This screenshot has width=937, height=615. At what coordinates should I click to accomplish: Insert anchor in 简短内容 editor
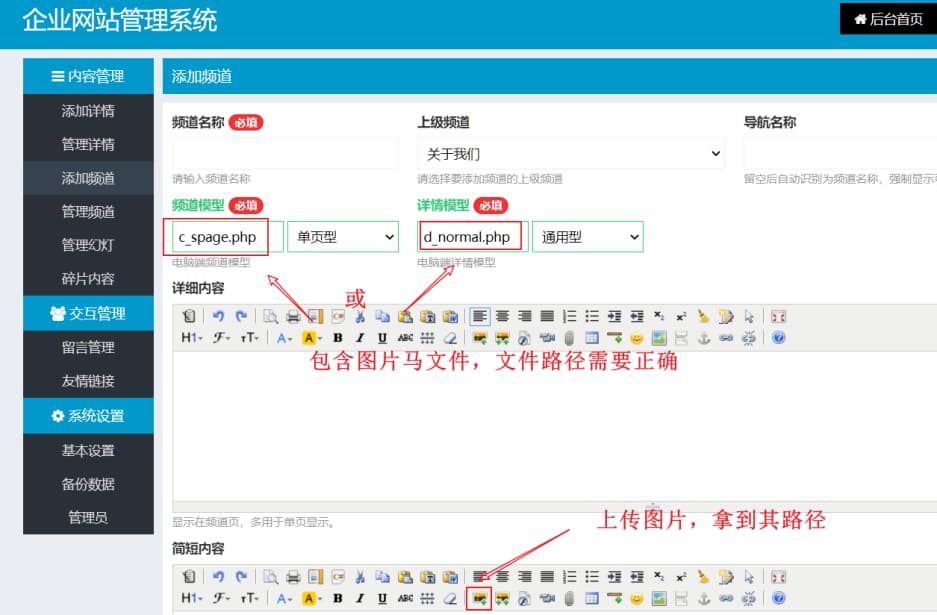(x=704, y=598)
